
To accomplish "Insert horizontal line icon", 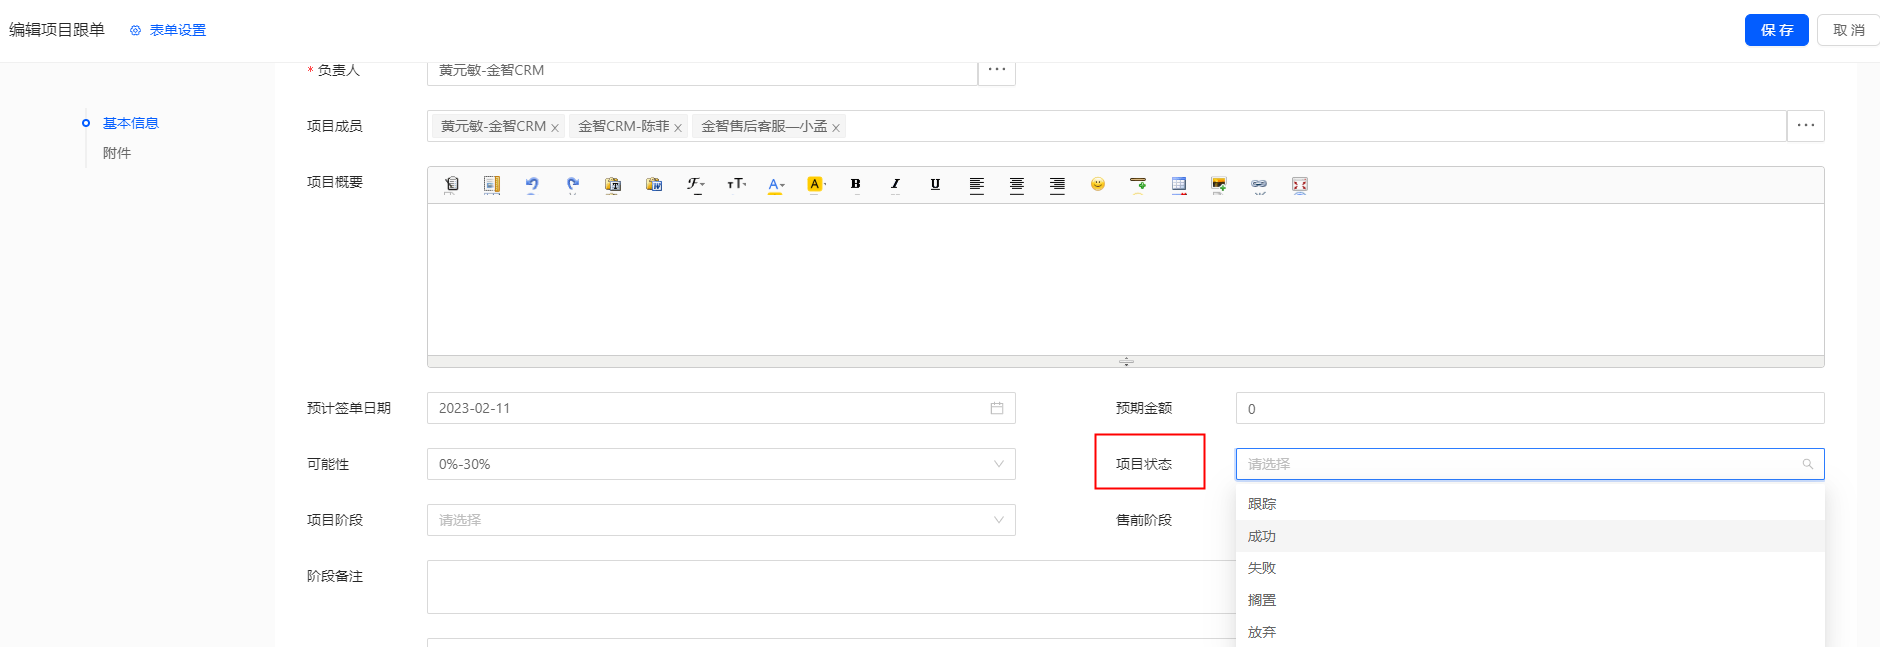I will (1138, 184).
